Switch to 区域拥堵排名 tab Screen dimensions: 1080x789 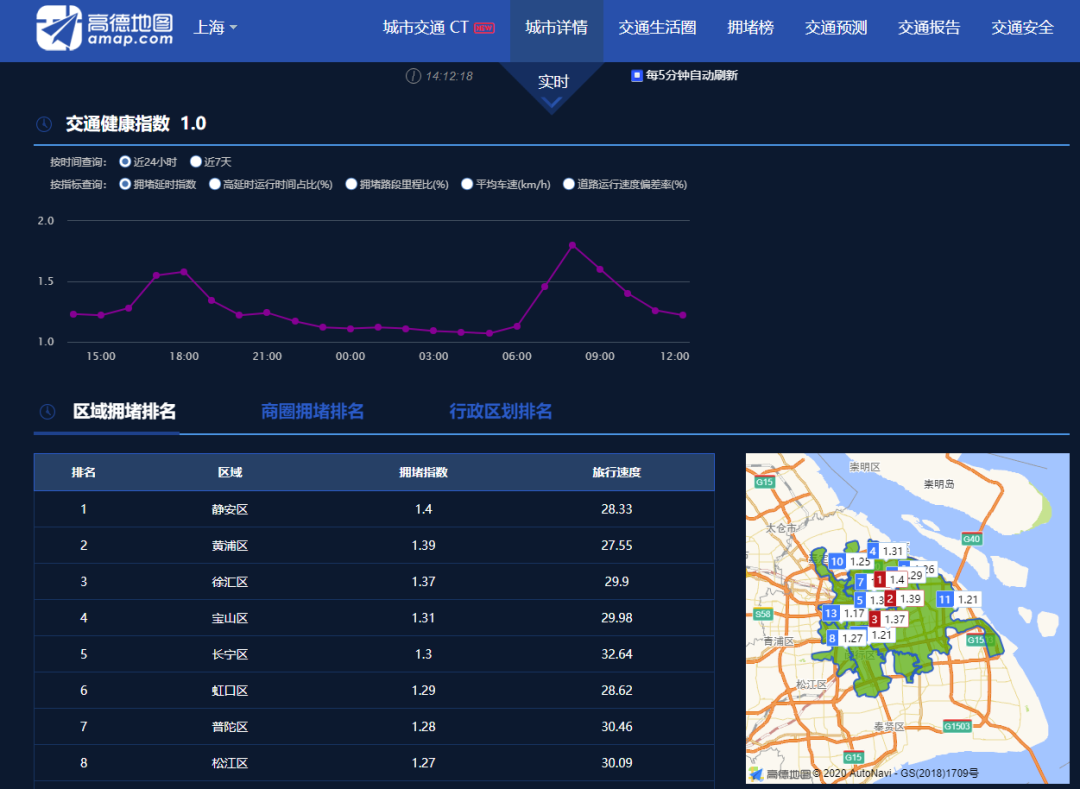pos(125,412)
